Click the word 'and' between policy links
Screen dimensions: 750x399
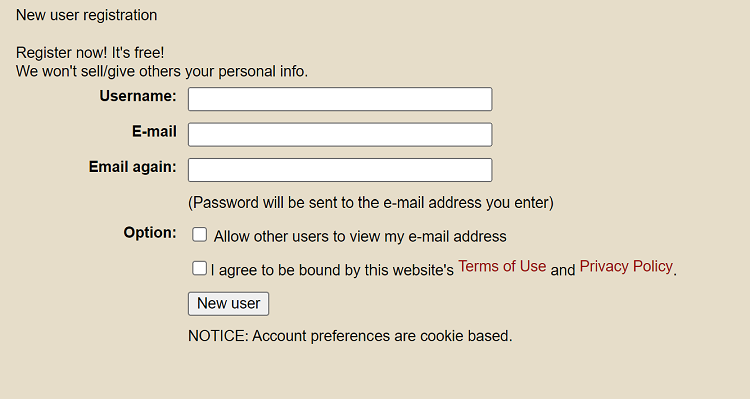[x=562, y=270]
